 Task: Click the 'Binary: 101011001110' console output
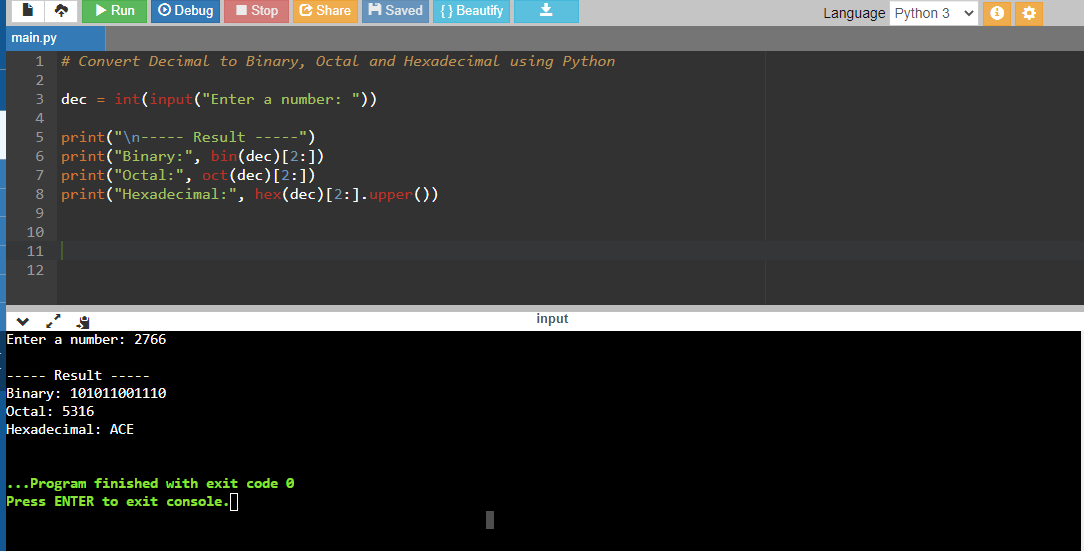[x=86, y=393]
